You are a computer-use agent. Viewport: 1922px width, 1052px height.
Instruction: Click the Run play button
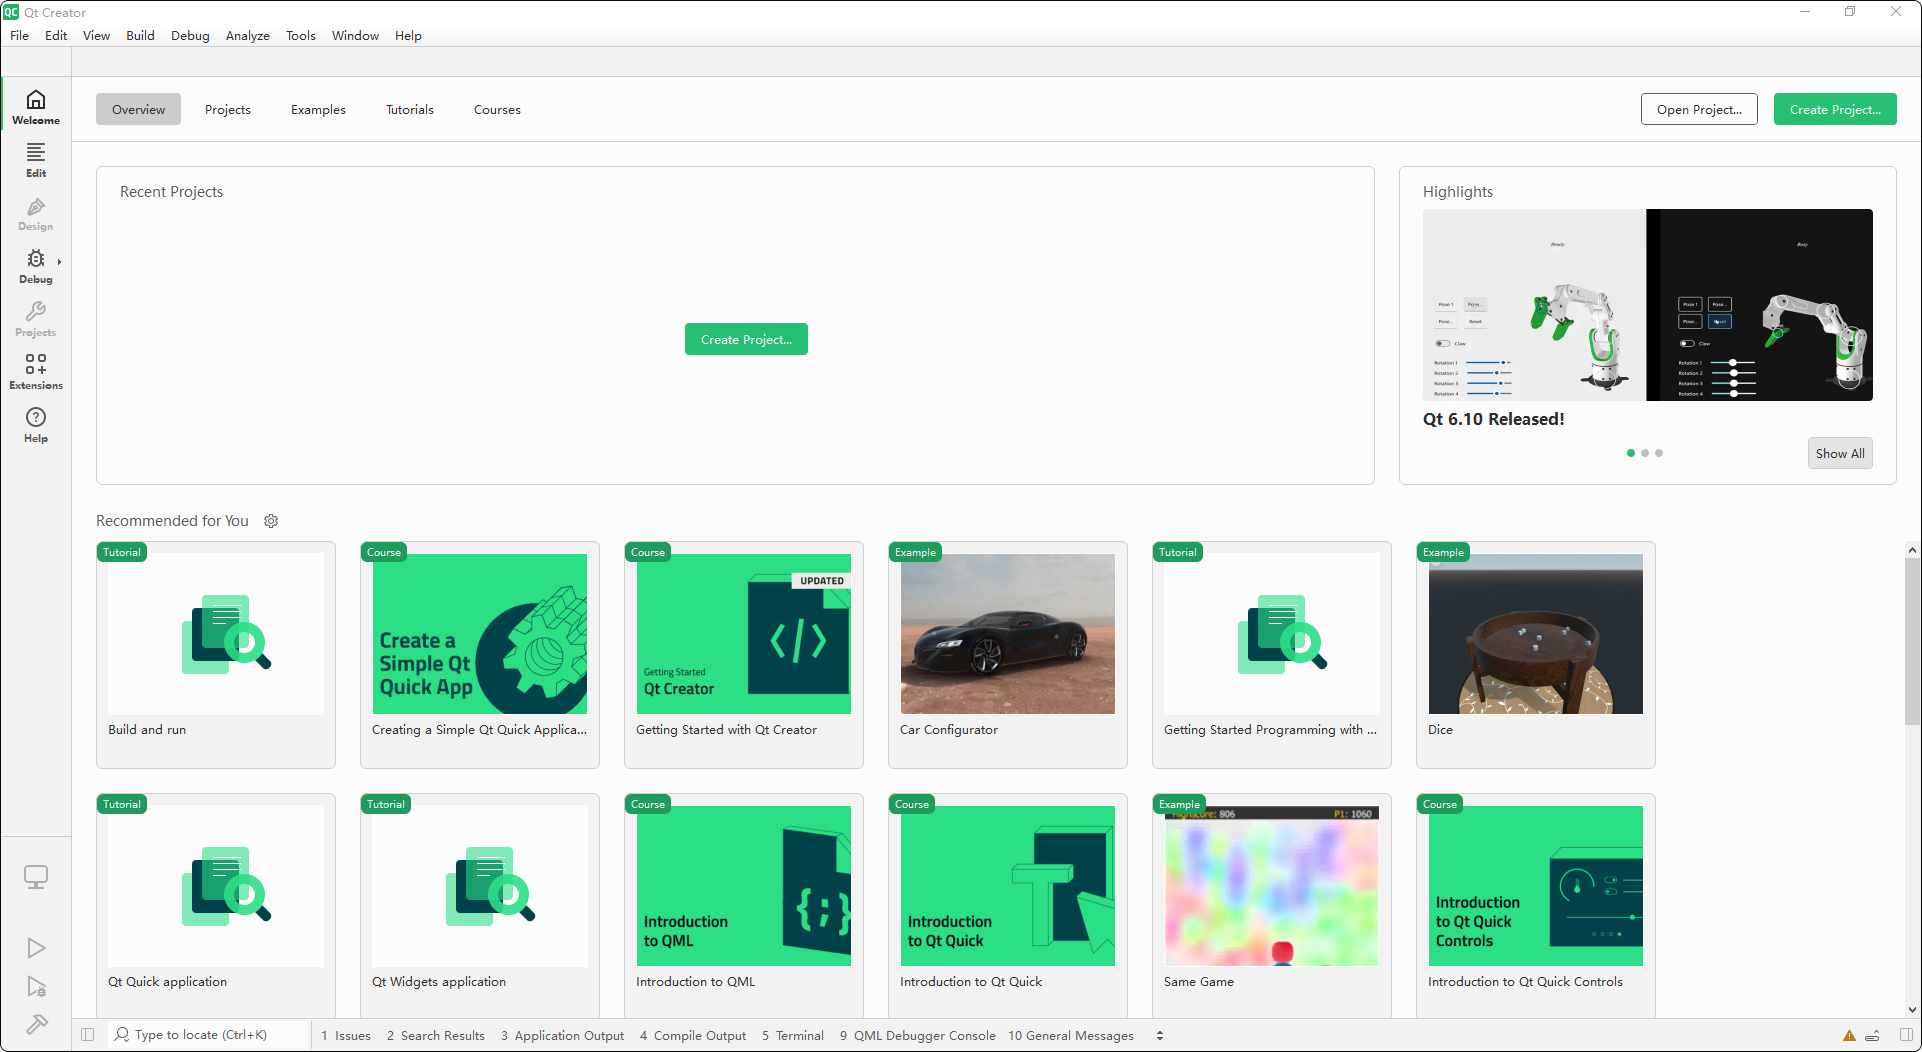pyautogui.click(x=36, y=947)
